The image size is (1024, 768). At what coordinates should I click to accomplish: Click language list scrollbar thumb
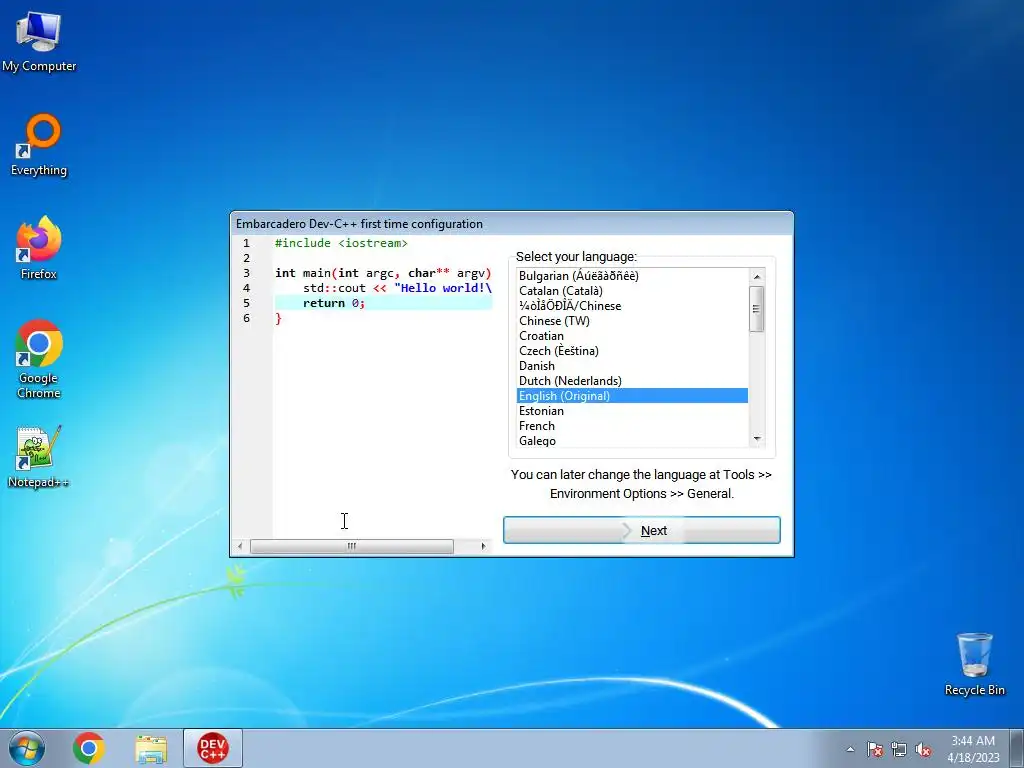[x=757, y=309]
